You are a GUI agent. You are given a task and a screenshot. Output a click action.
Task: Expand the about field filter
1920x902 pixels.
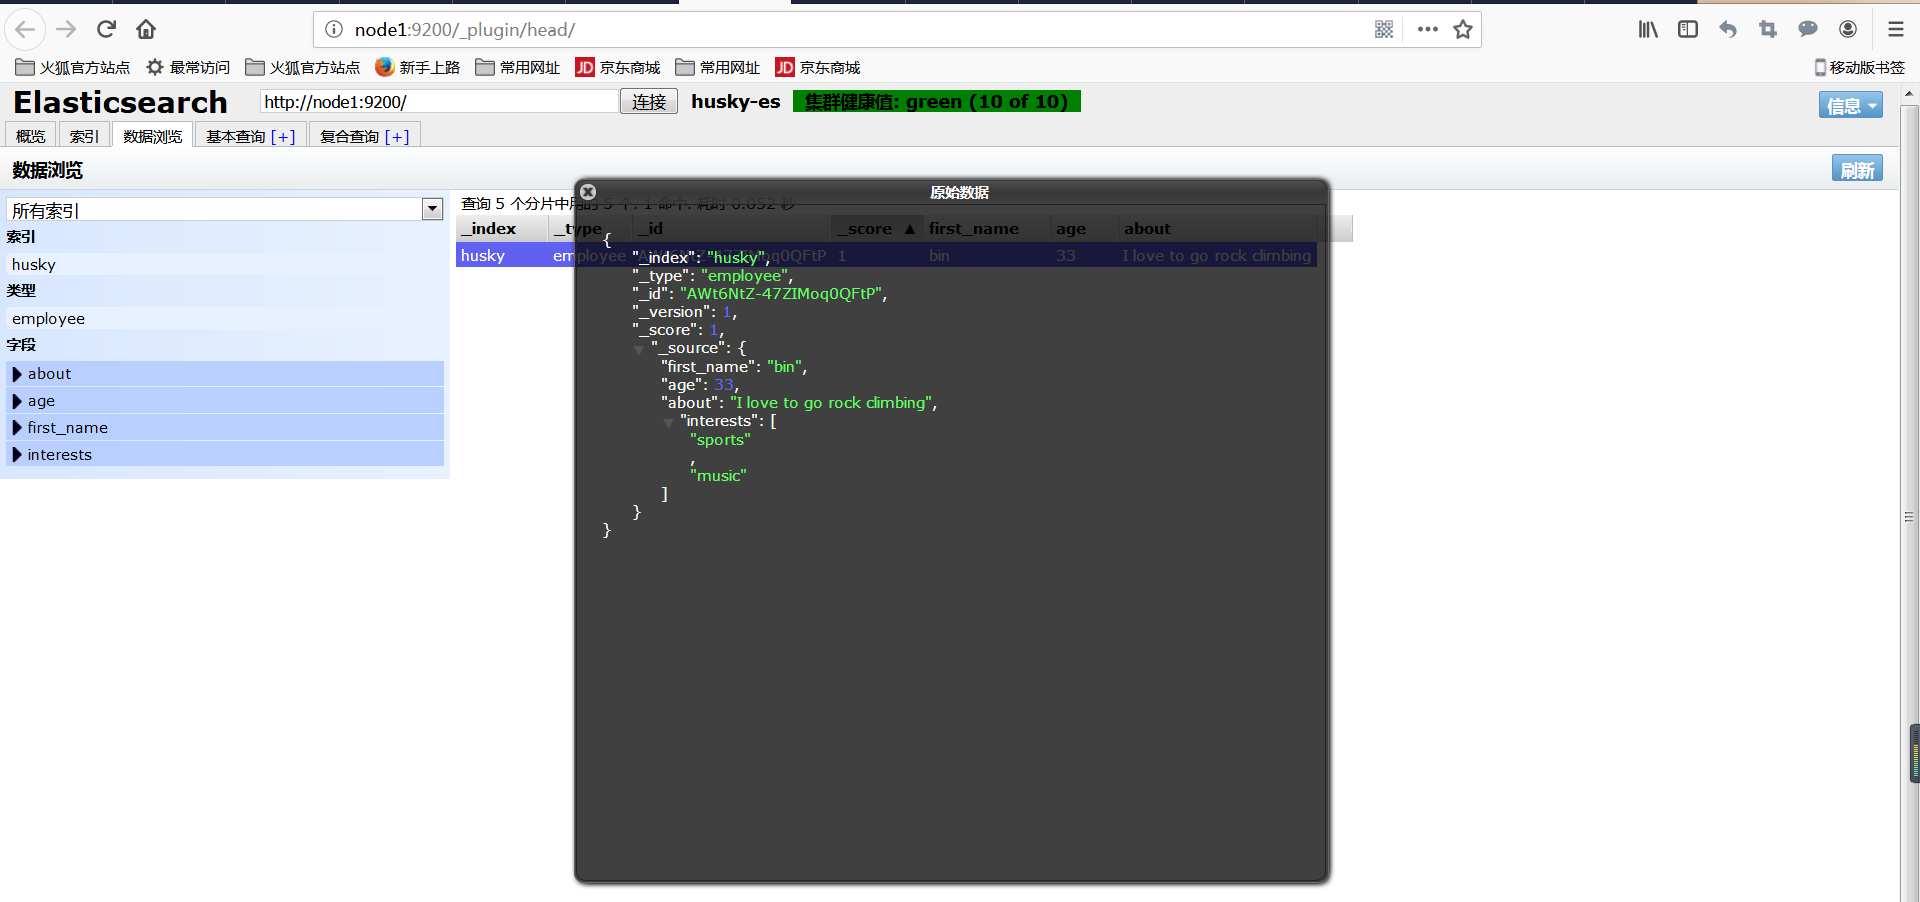pyautogui.click(x=226, y=373)
